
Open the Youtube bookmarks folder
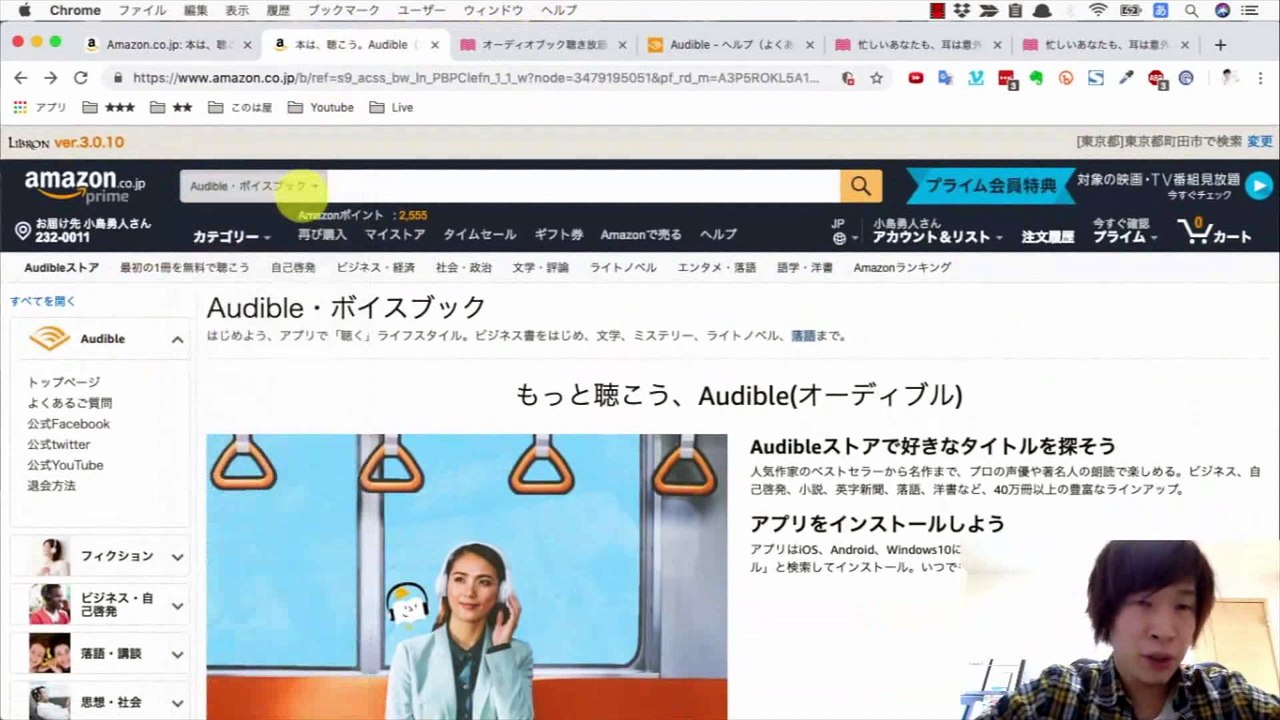click(x=321, y=107)
